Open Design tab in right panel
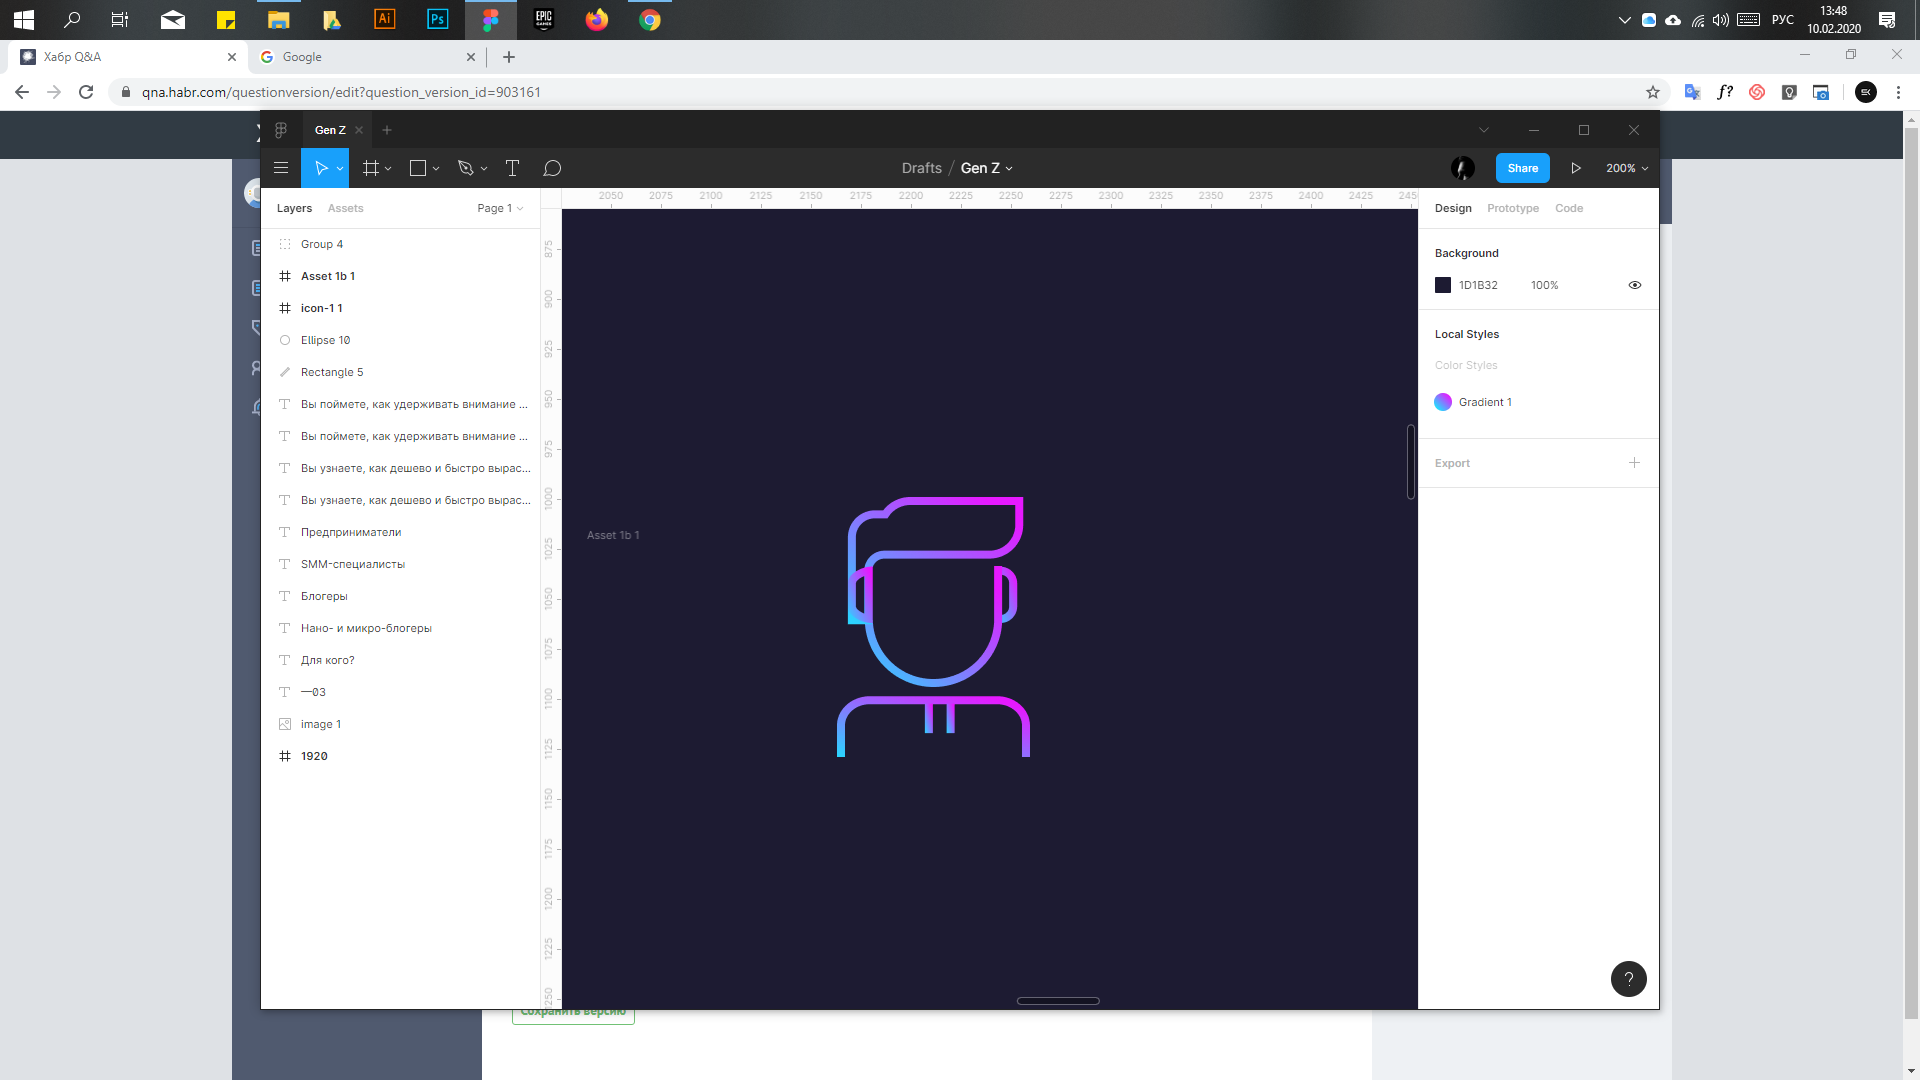The height and width of the screenshot is (1080, 1920). [x=1453, y=208]
